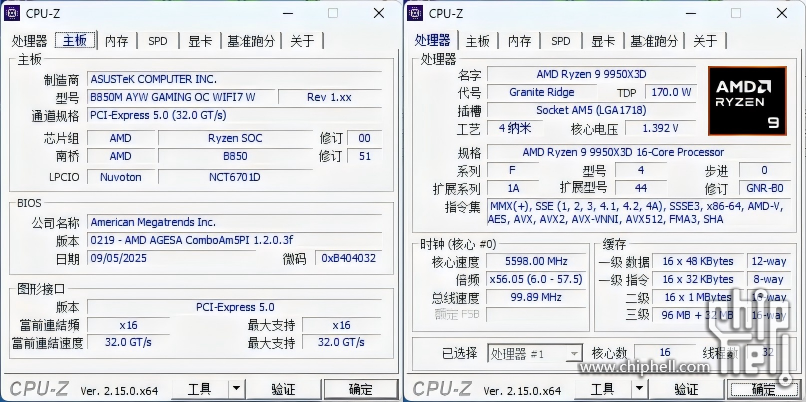
Task: Close the right CPU-Z window
Action: tap(782, 13)
